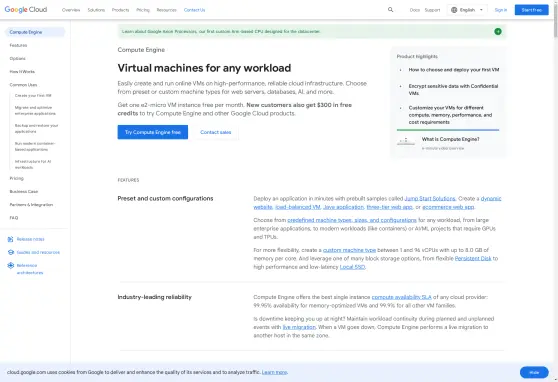Click the 'Preset and custom configurations' heading
Screen dimensions: 558x382
pos(165,198)
